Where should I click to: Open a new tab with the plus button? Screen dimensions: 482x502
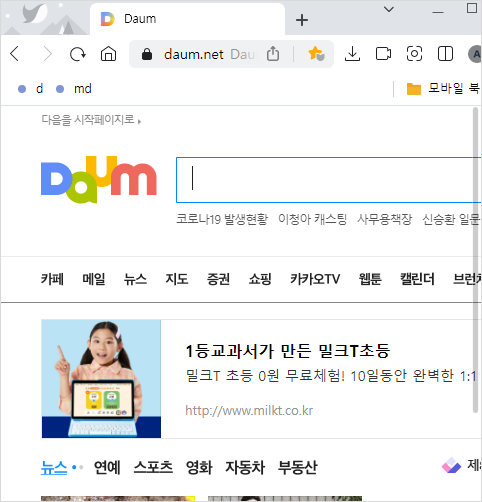tap(302, 20)
